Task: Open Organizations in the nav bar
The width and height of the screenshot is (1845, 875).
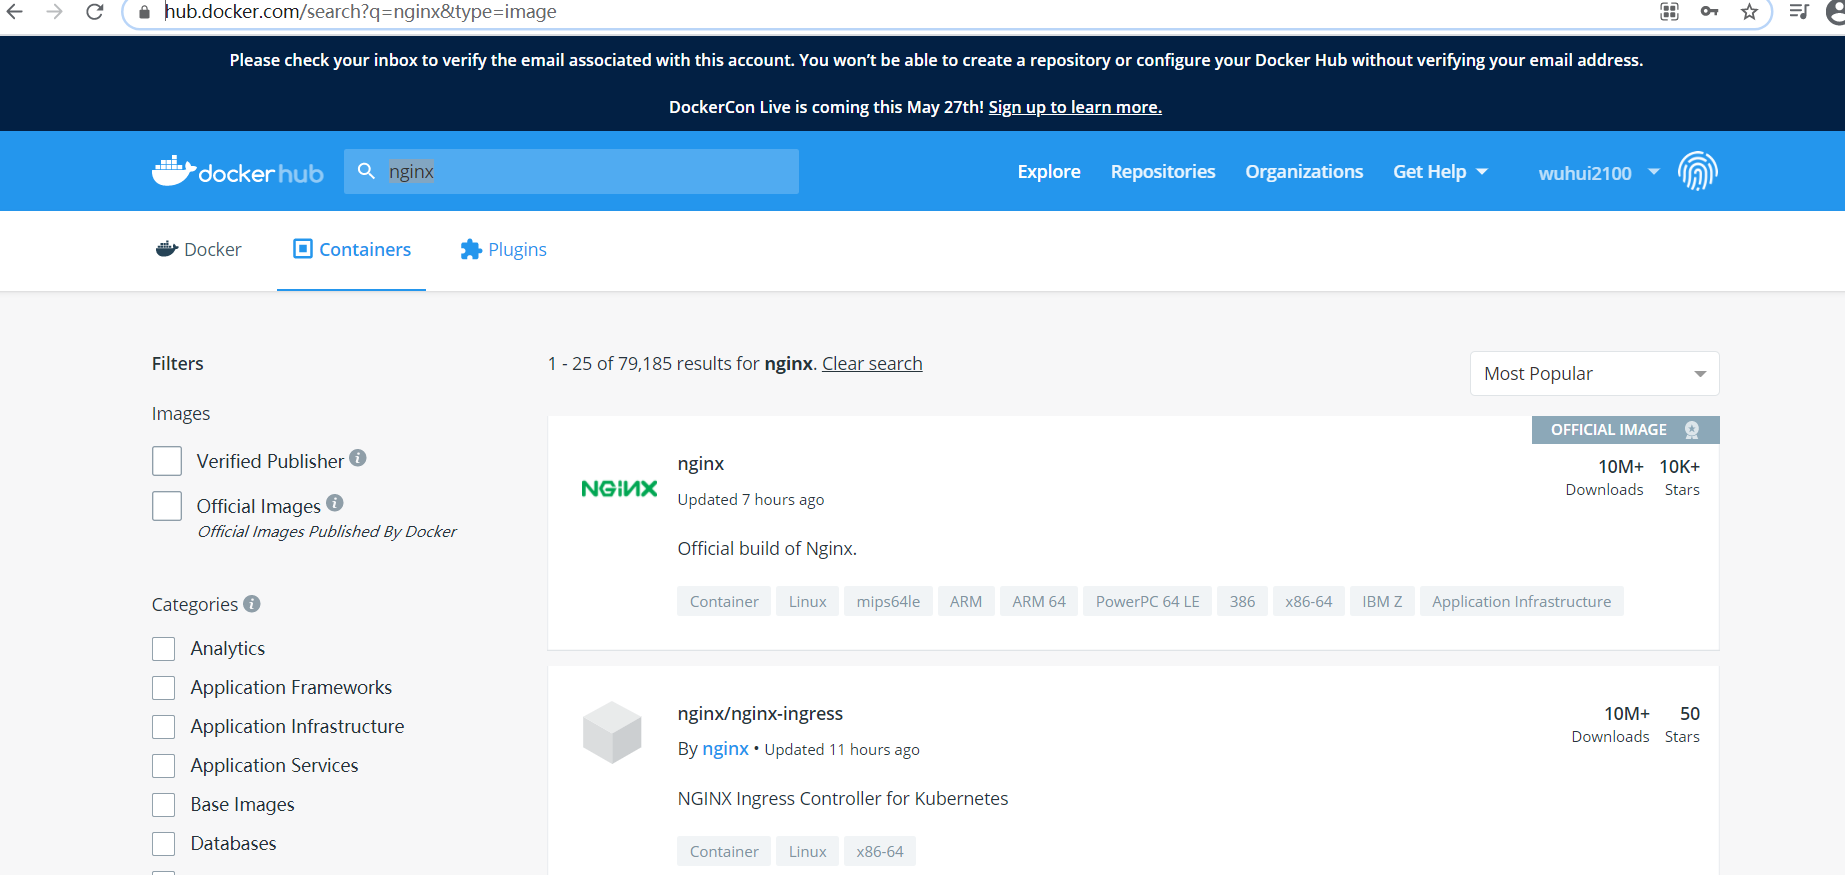Action: [x=1304, y=172]
